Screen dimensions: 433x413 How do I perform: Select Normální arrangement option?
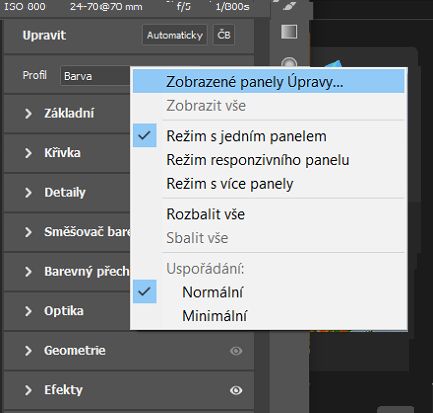(x=269, y=292)
